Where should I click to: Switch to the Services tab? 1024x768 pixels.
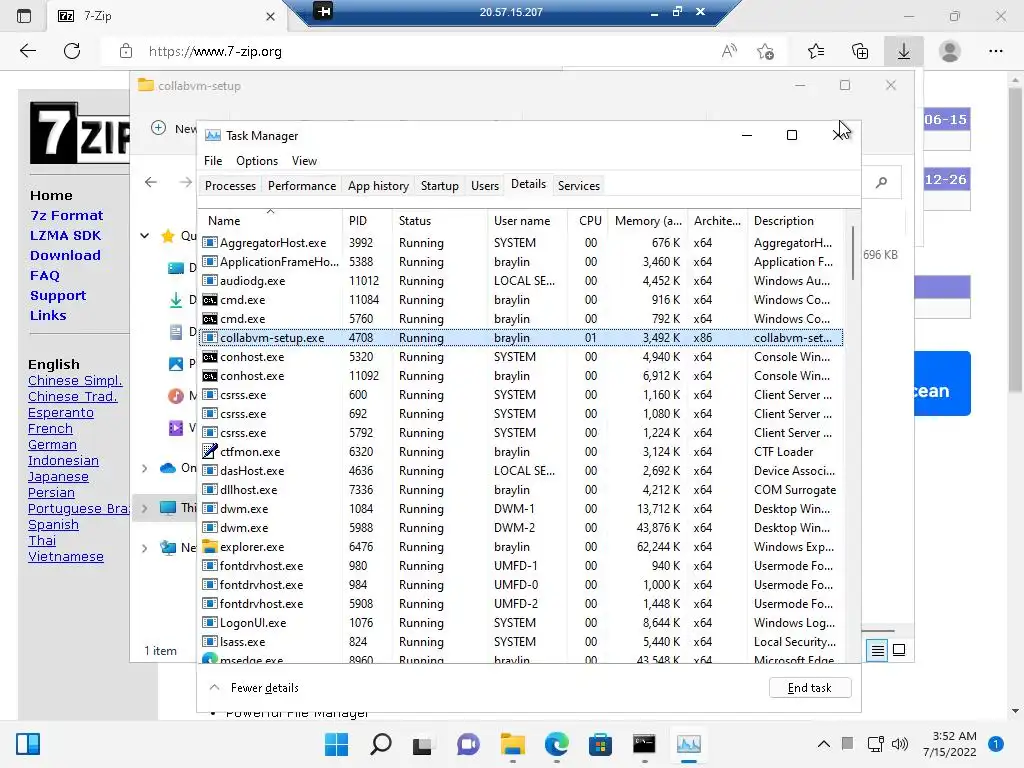[x=579, y=186]
